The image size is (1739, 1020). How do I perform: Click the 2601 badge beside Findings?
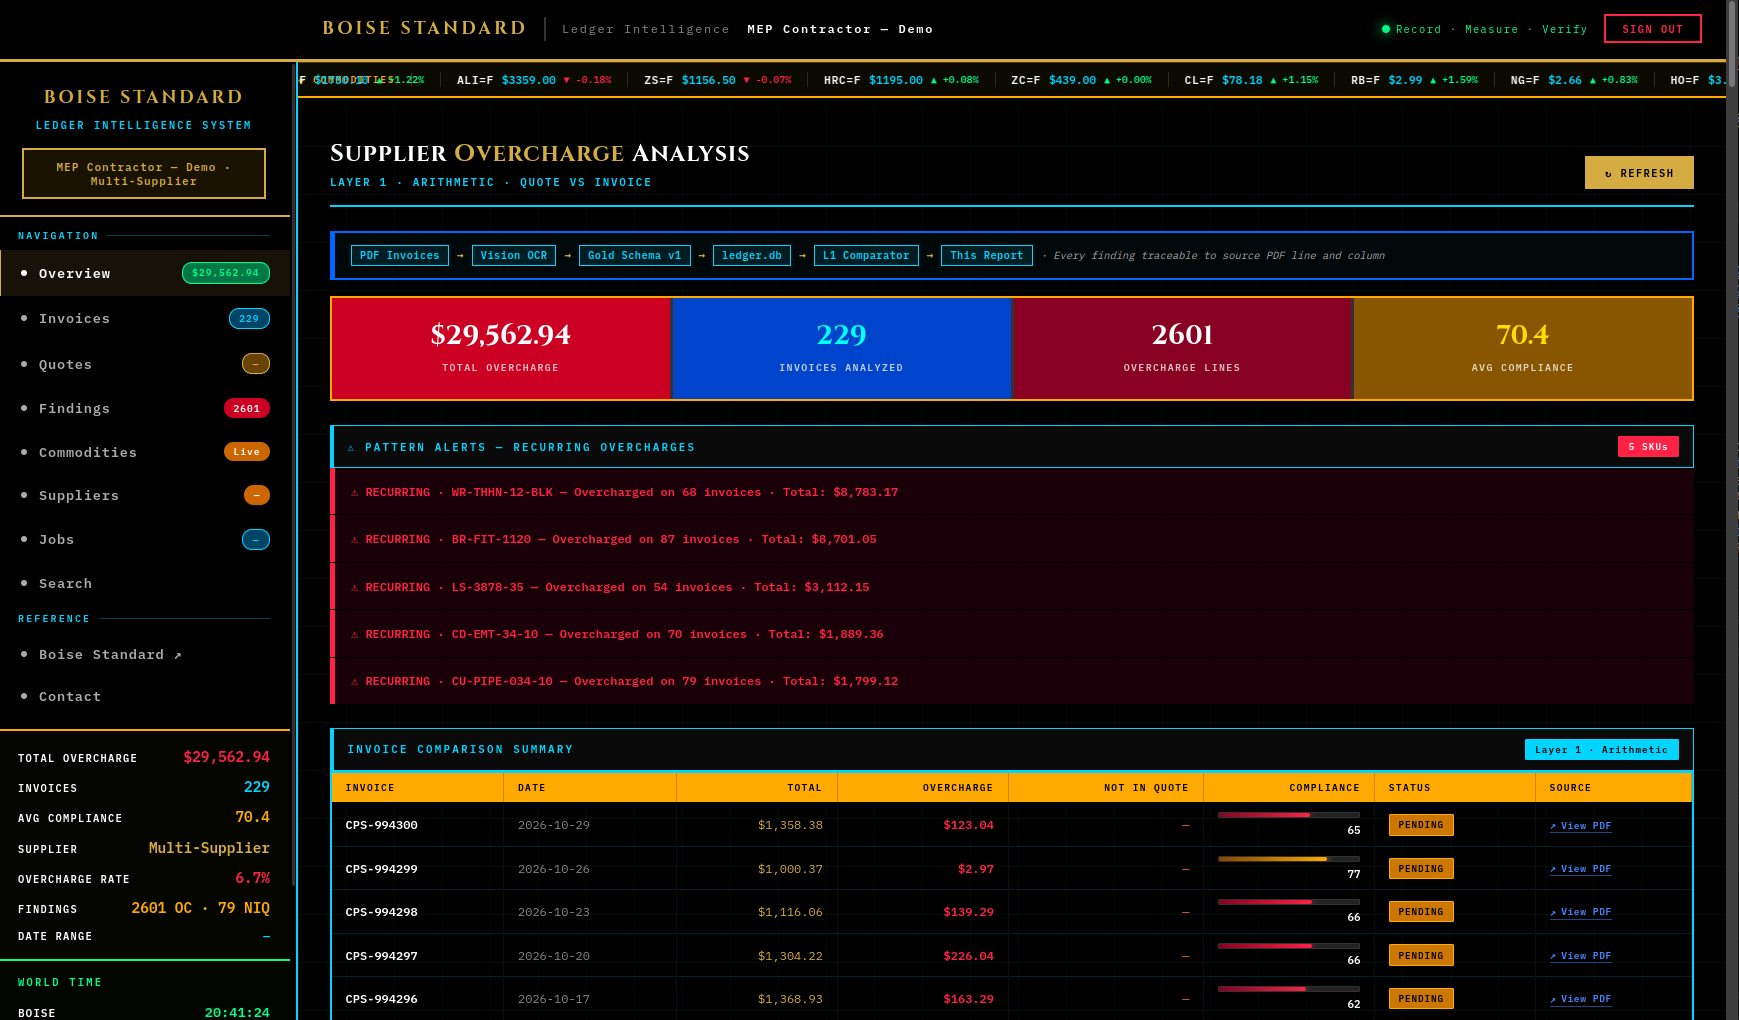[246, 408]
